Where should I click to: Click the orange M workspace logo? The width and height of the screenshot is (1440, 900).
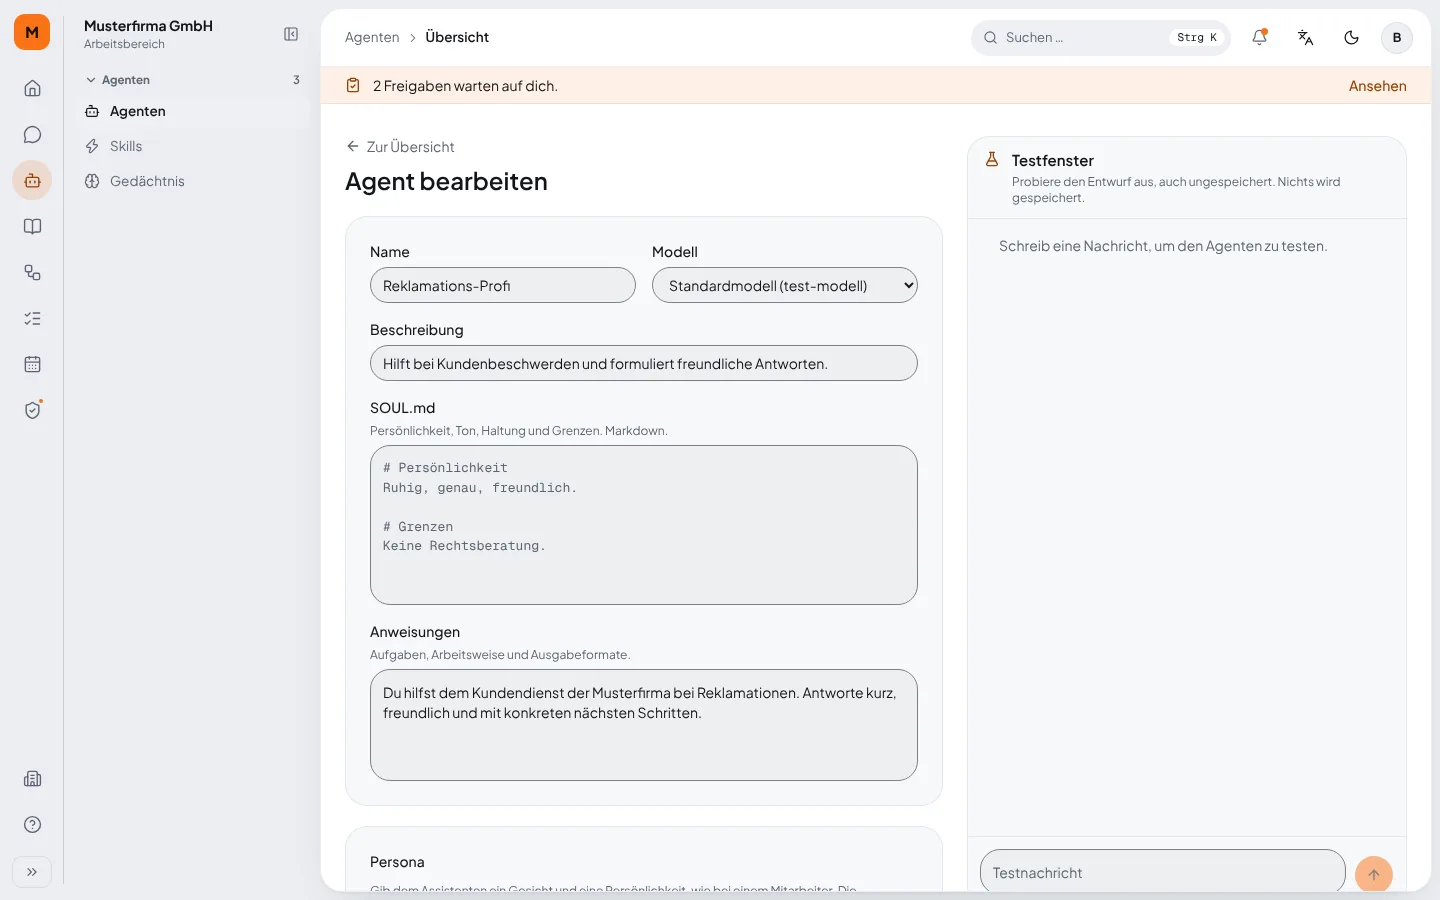[x=32, y=32]
